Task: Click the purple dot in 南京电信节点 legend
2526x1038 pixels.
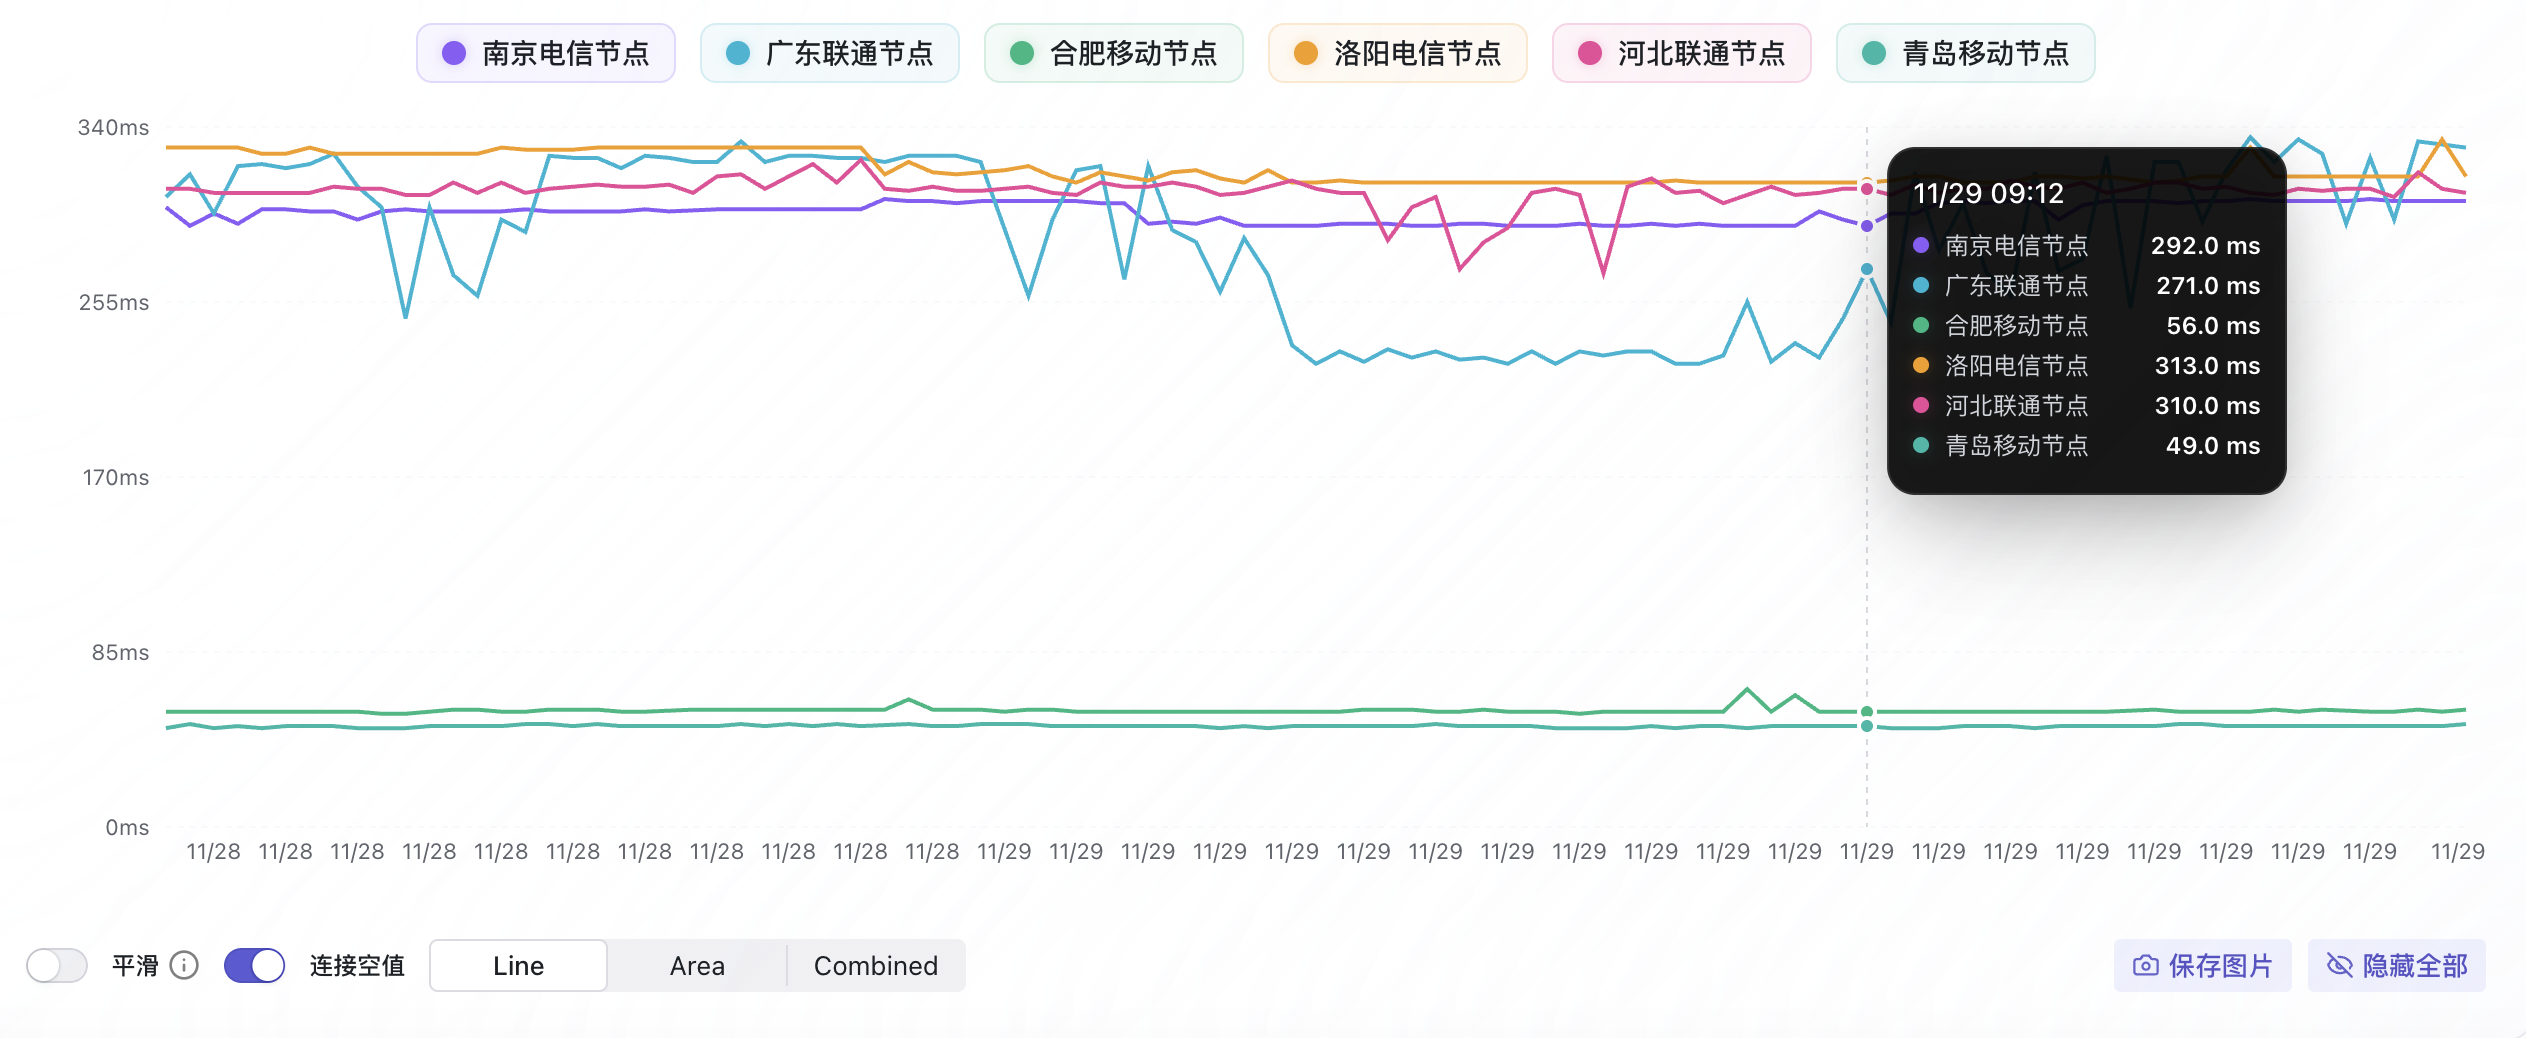Action: 455,53
